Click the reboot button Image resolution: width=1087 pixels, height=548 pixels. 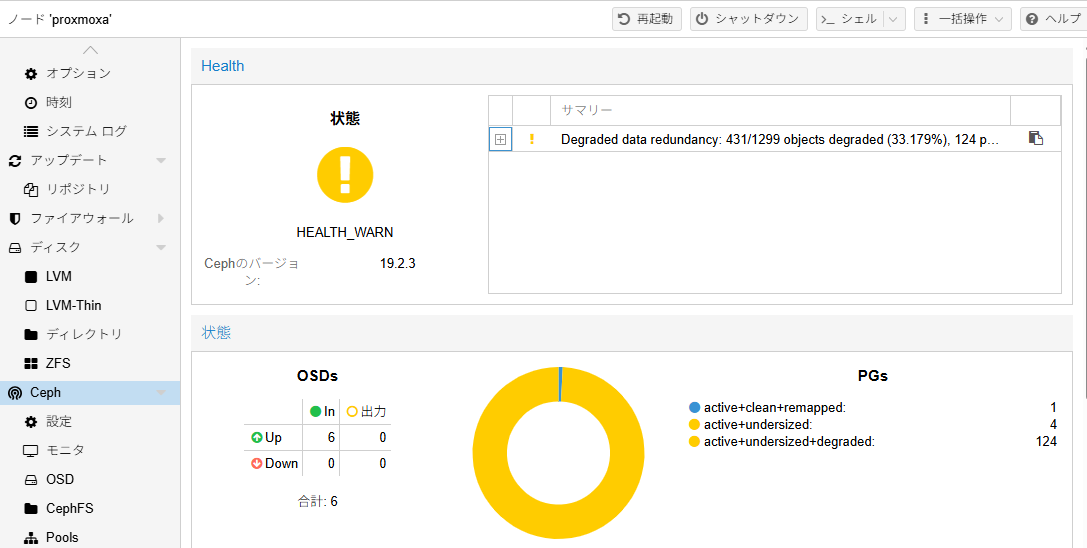click(646, 19)
